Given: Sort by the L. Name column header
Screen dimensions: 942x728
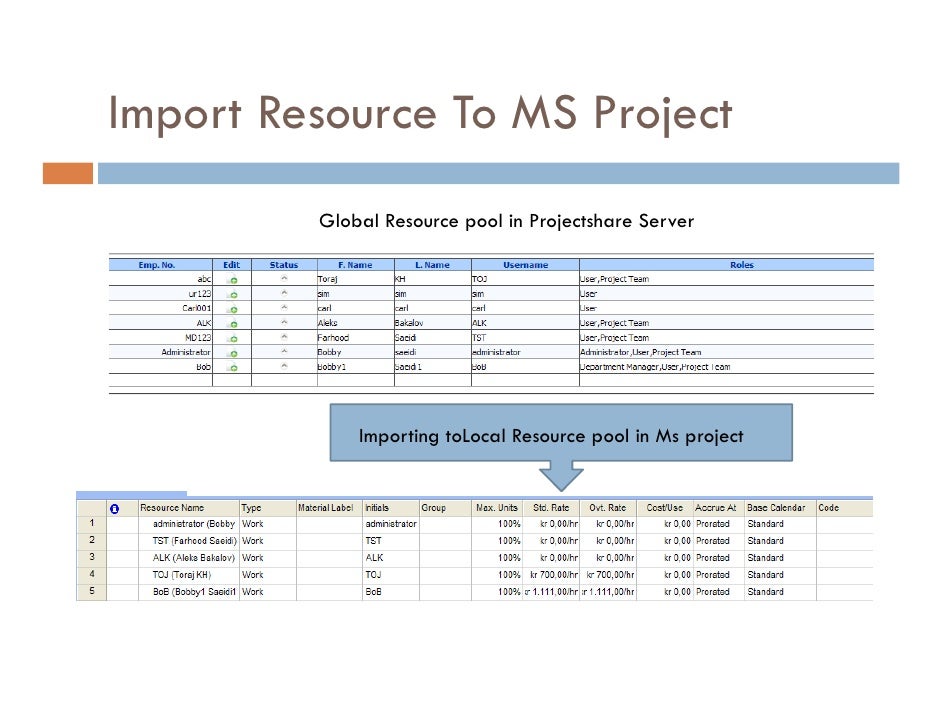Looking at the screenshot, I should [x=433, y=265].
